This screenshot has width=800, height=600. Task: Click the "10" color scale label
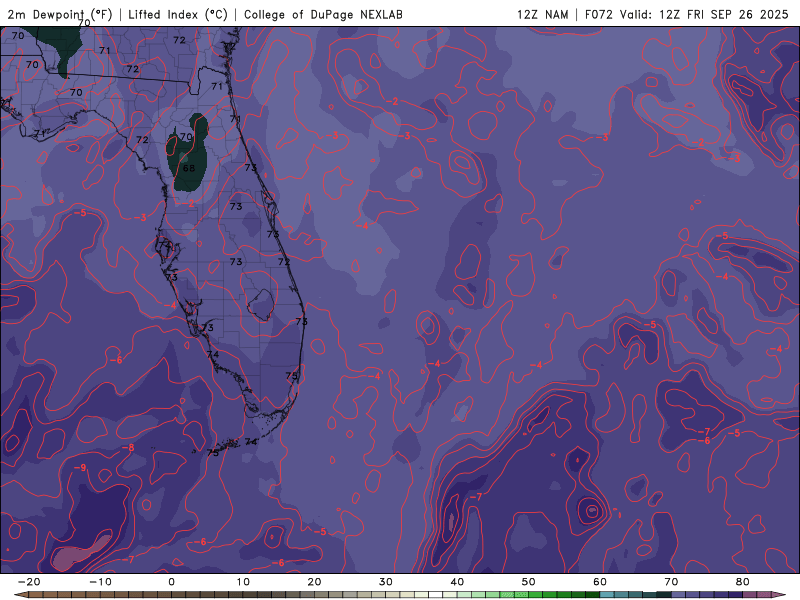[x=243, y=582]
